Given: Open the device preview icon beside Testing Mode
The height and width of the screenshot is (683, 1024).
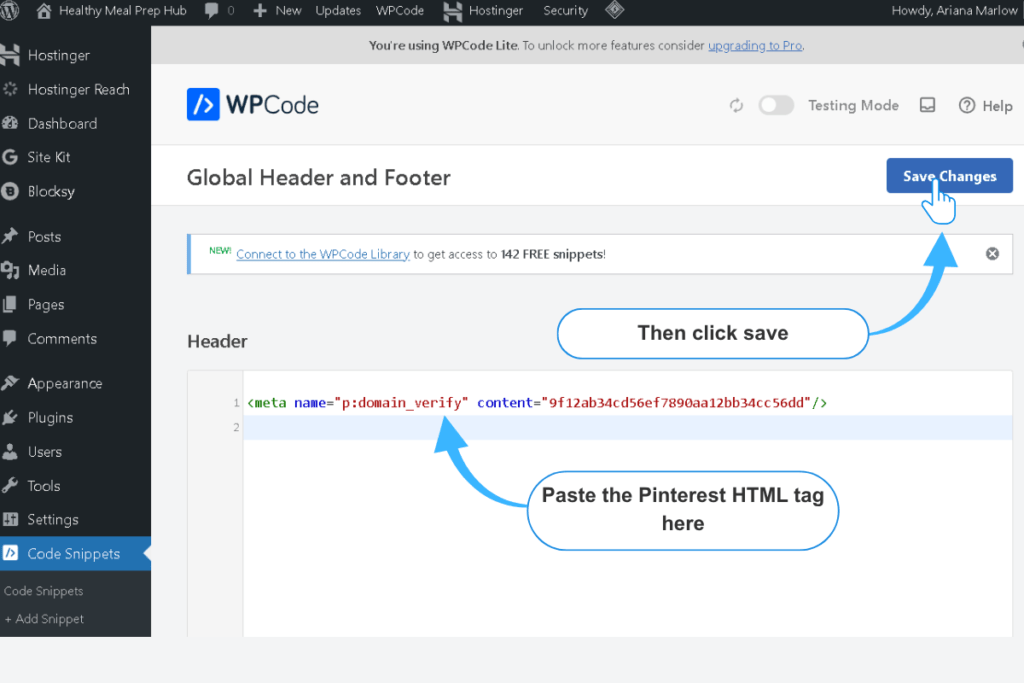Looking at the screenshot, I should click(927, 105).
